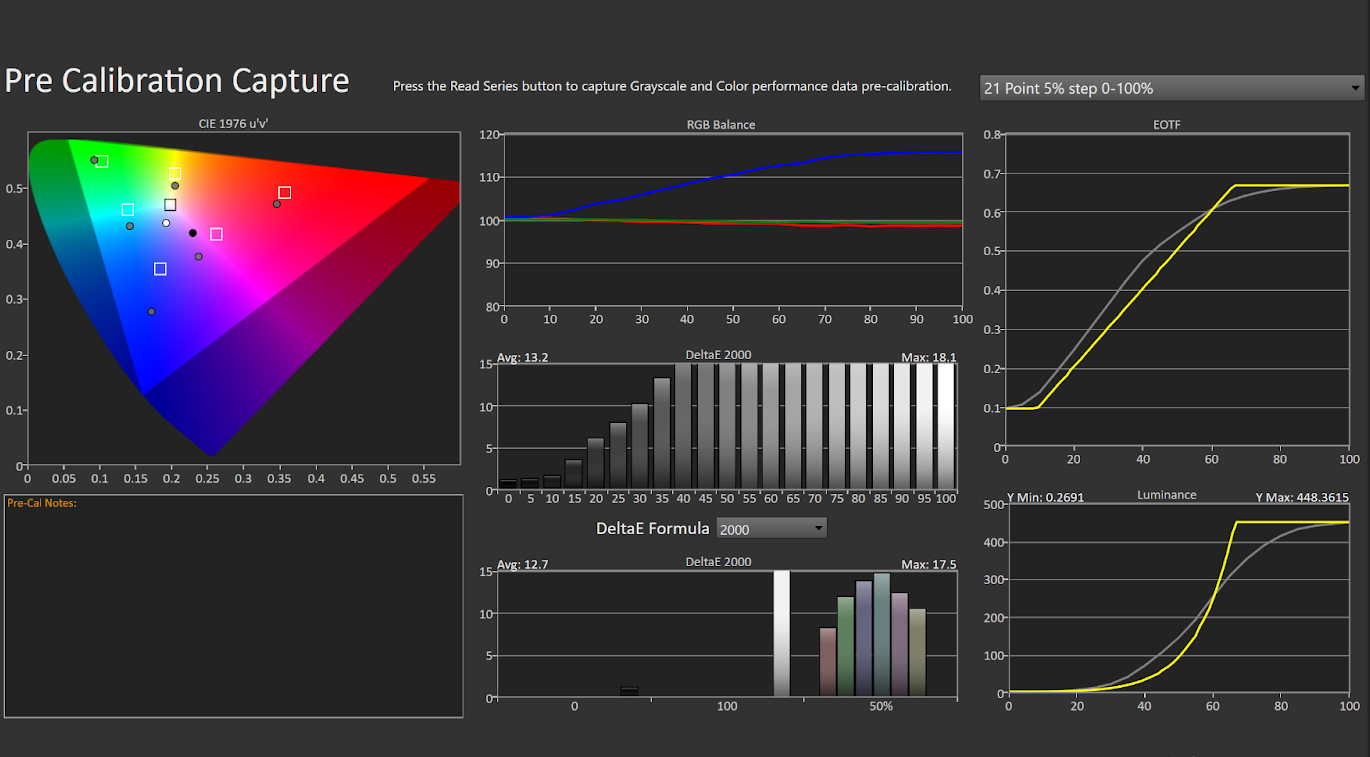This screenshot has width=1370, height=757.
Task: Click the "Press the Read Series button" instruction text
Action: [x=671, y=86]
